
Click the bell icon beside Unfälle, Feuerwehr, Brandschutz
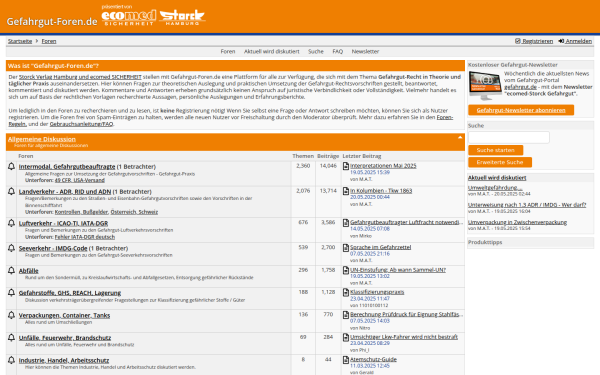pyautogui.click(x=11, y=338)
